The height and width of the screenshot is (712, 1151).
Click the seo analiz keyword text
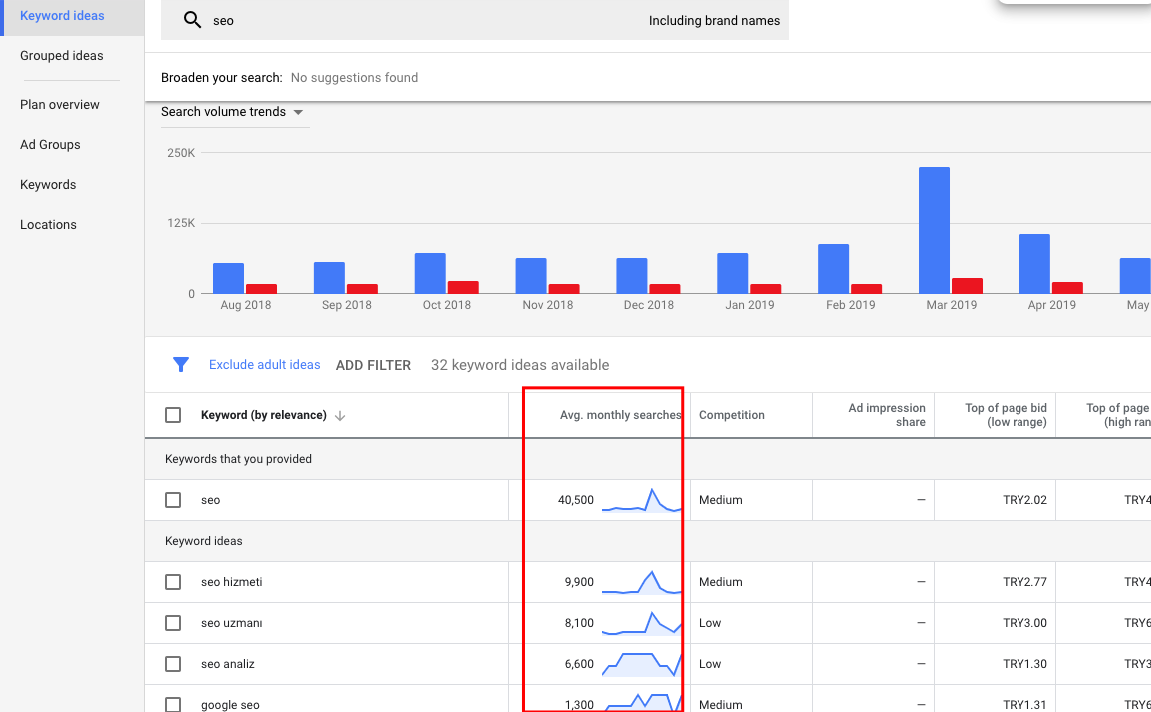pos(228,664)
